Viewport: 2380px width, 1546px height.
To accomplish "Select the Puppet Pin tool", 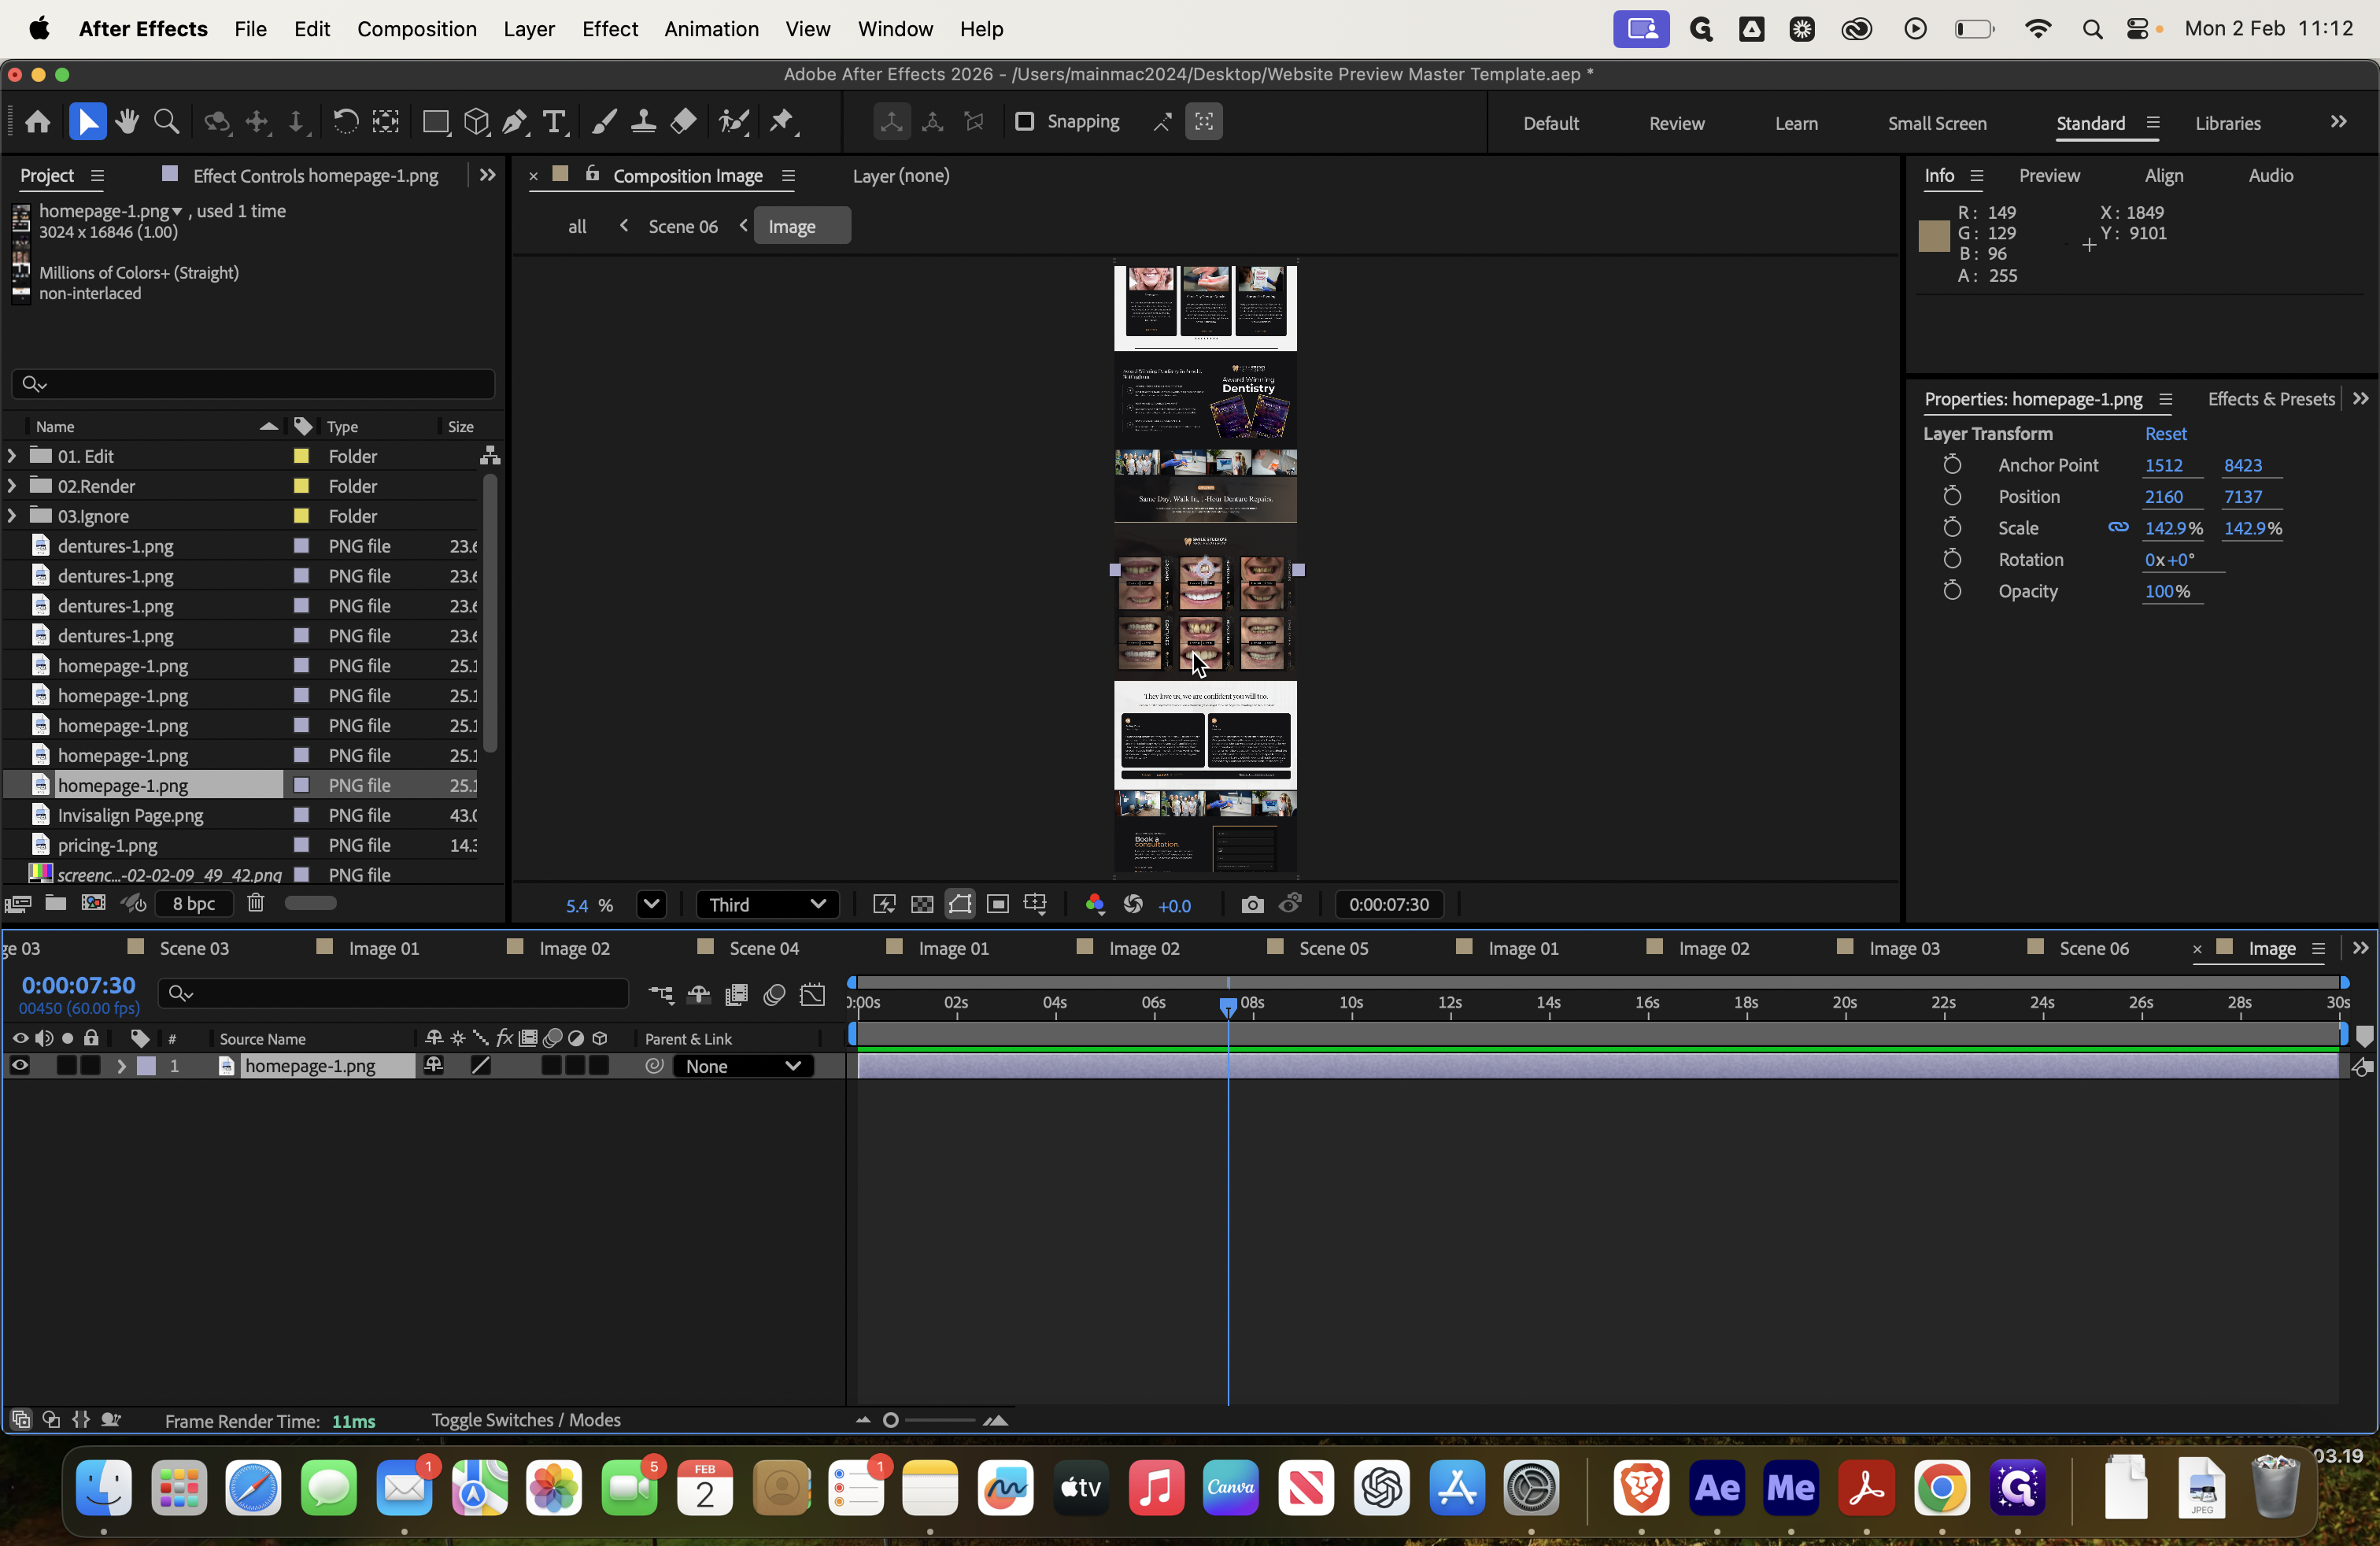I will 782,122.
